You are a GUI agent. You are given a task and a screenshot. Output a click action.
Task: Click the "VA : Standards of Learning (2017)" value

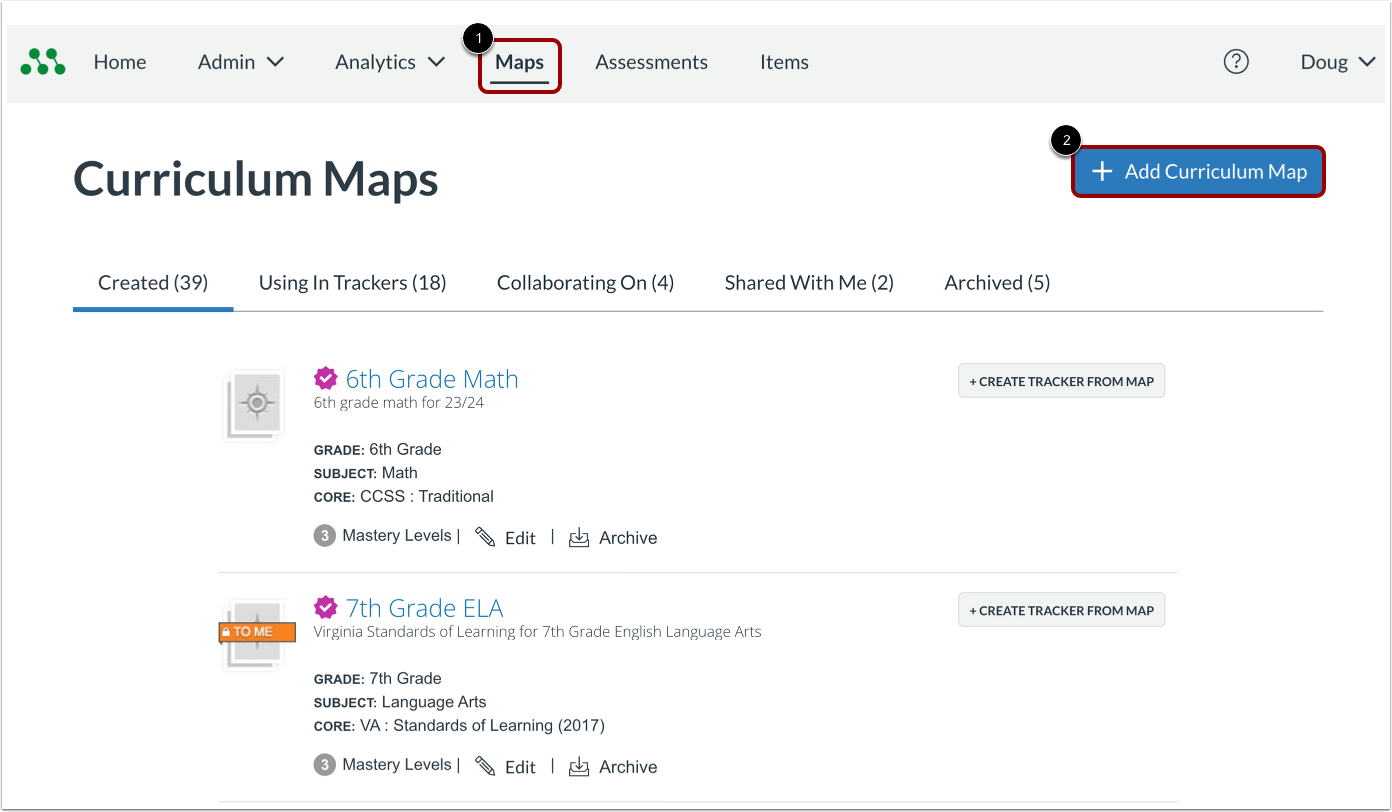point(482,726)
